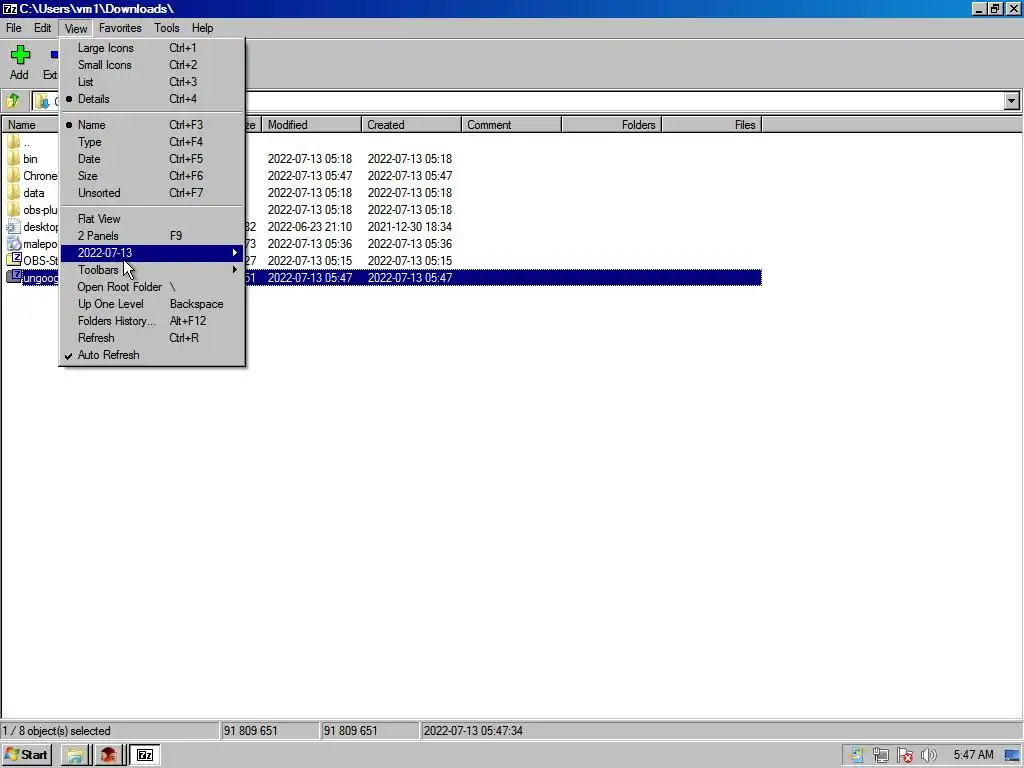
Task: Select the OBS-St archive icon
Action: (13, 260)
